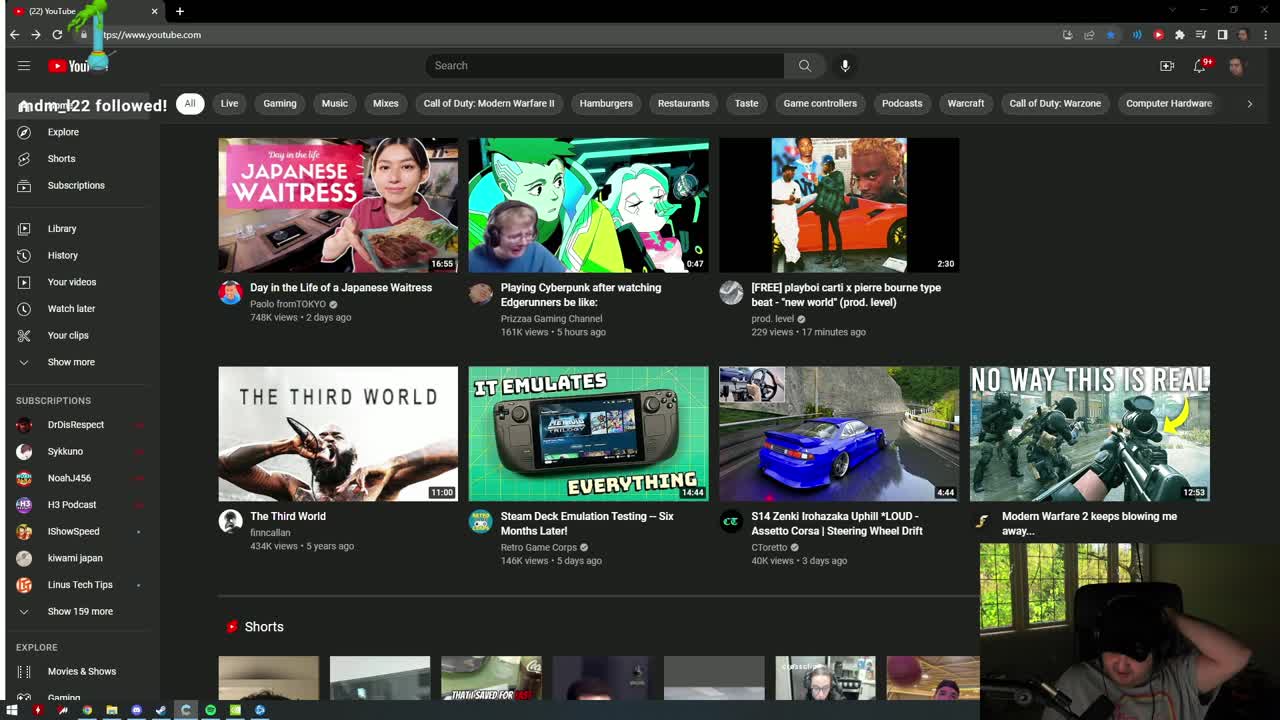Open Retro Game Corps channel avatar
Viewport: 1280px width, 720px height.
click(481, 521)
